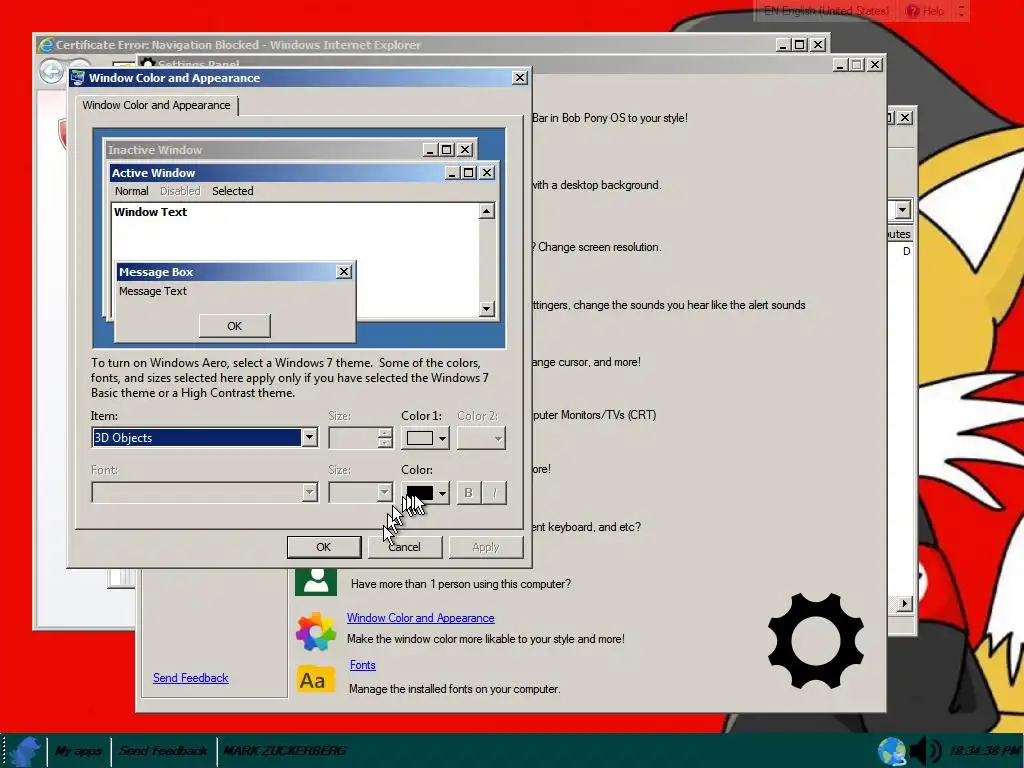The height and width of the screenshot is (768, 1024).
Task: Open the Fonts link in Settings Panel
Action: pos(362,665)
